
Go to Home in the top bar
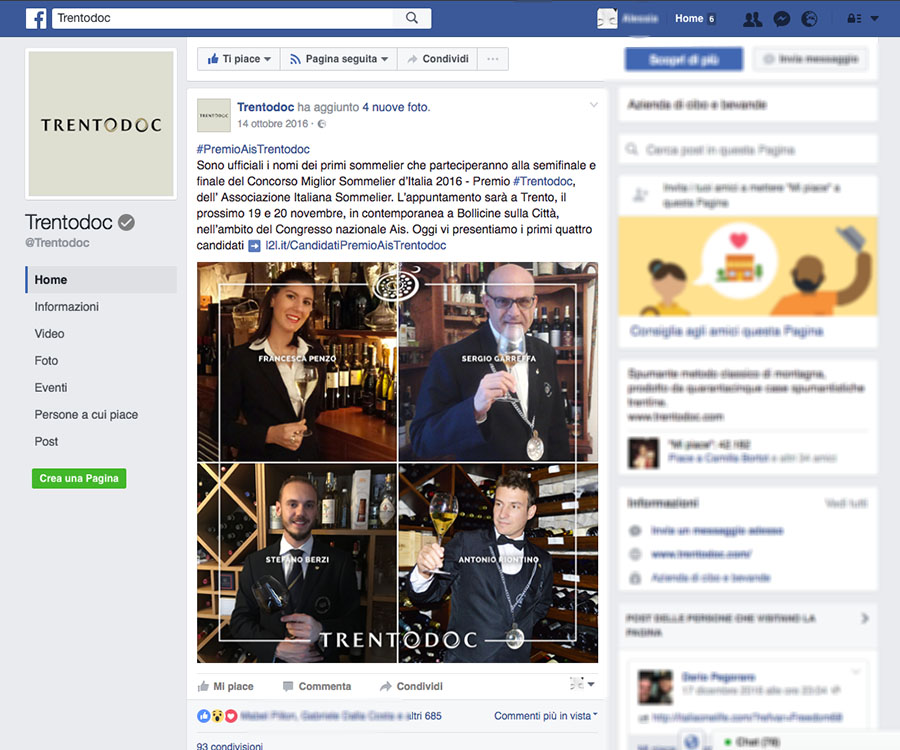pyautogui.click(x=689, y=18)
